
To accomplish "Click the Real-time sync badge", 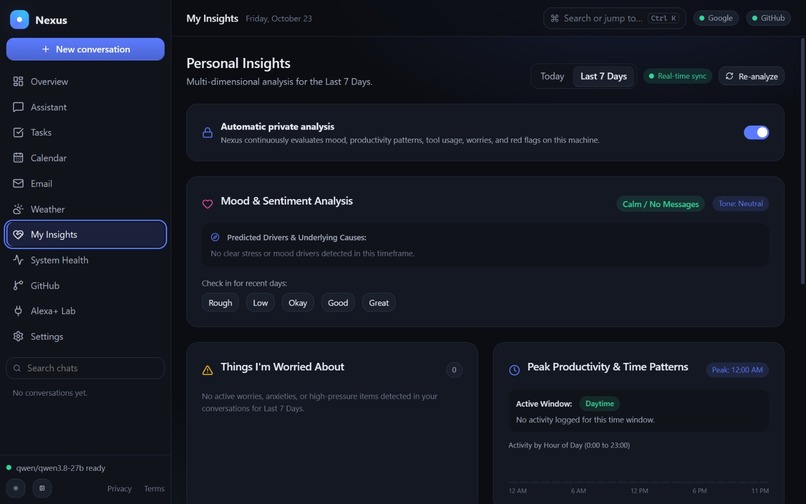I will tap(677, 76).
